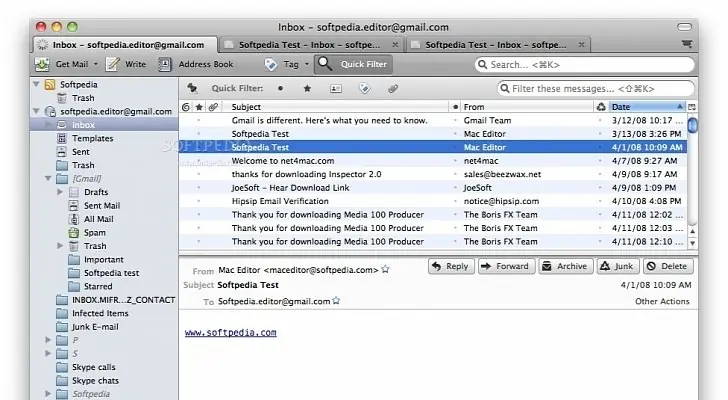Screen dimensions: 728x400
Task: Open the Get Mail dropdown arrow
Action: [96, 64]
